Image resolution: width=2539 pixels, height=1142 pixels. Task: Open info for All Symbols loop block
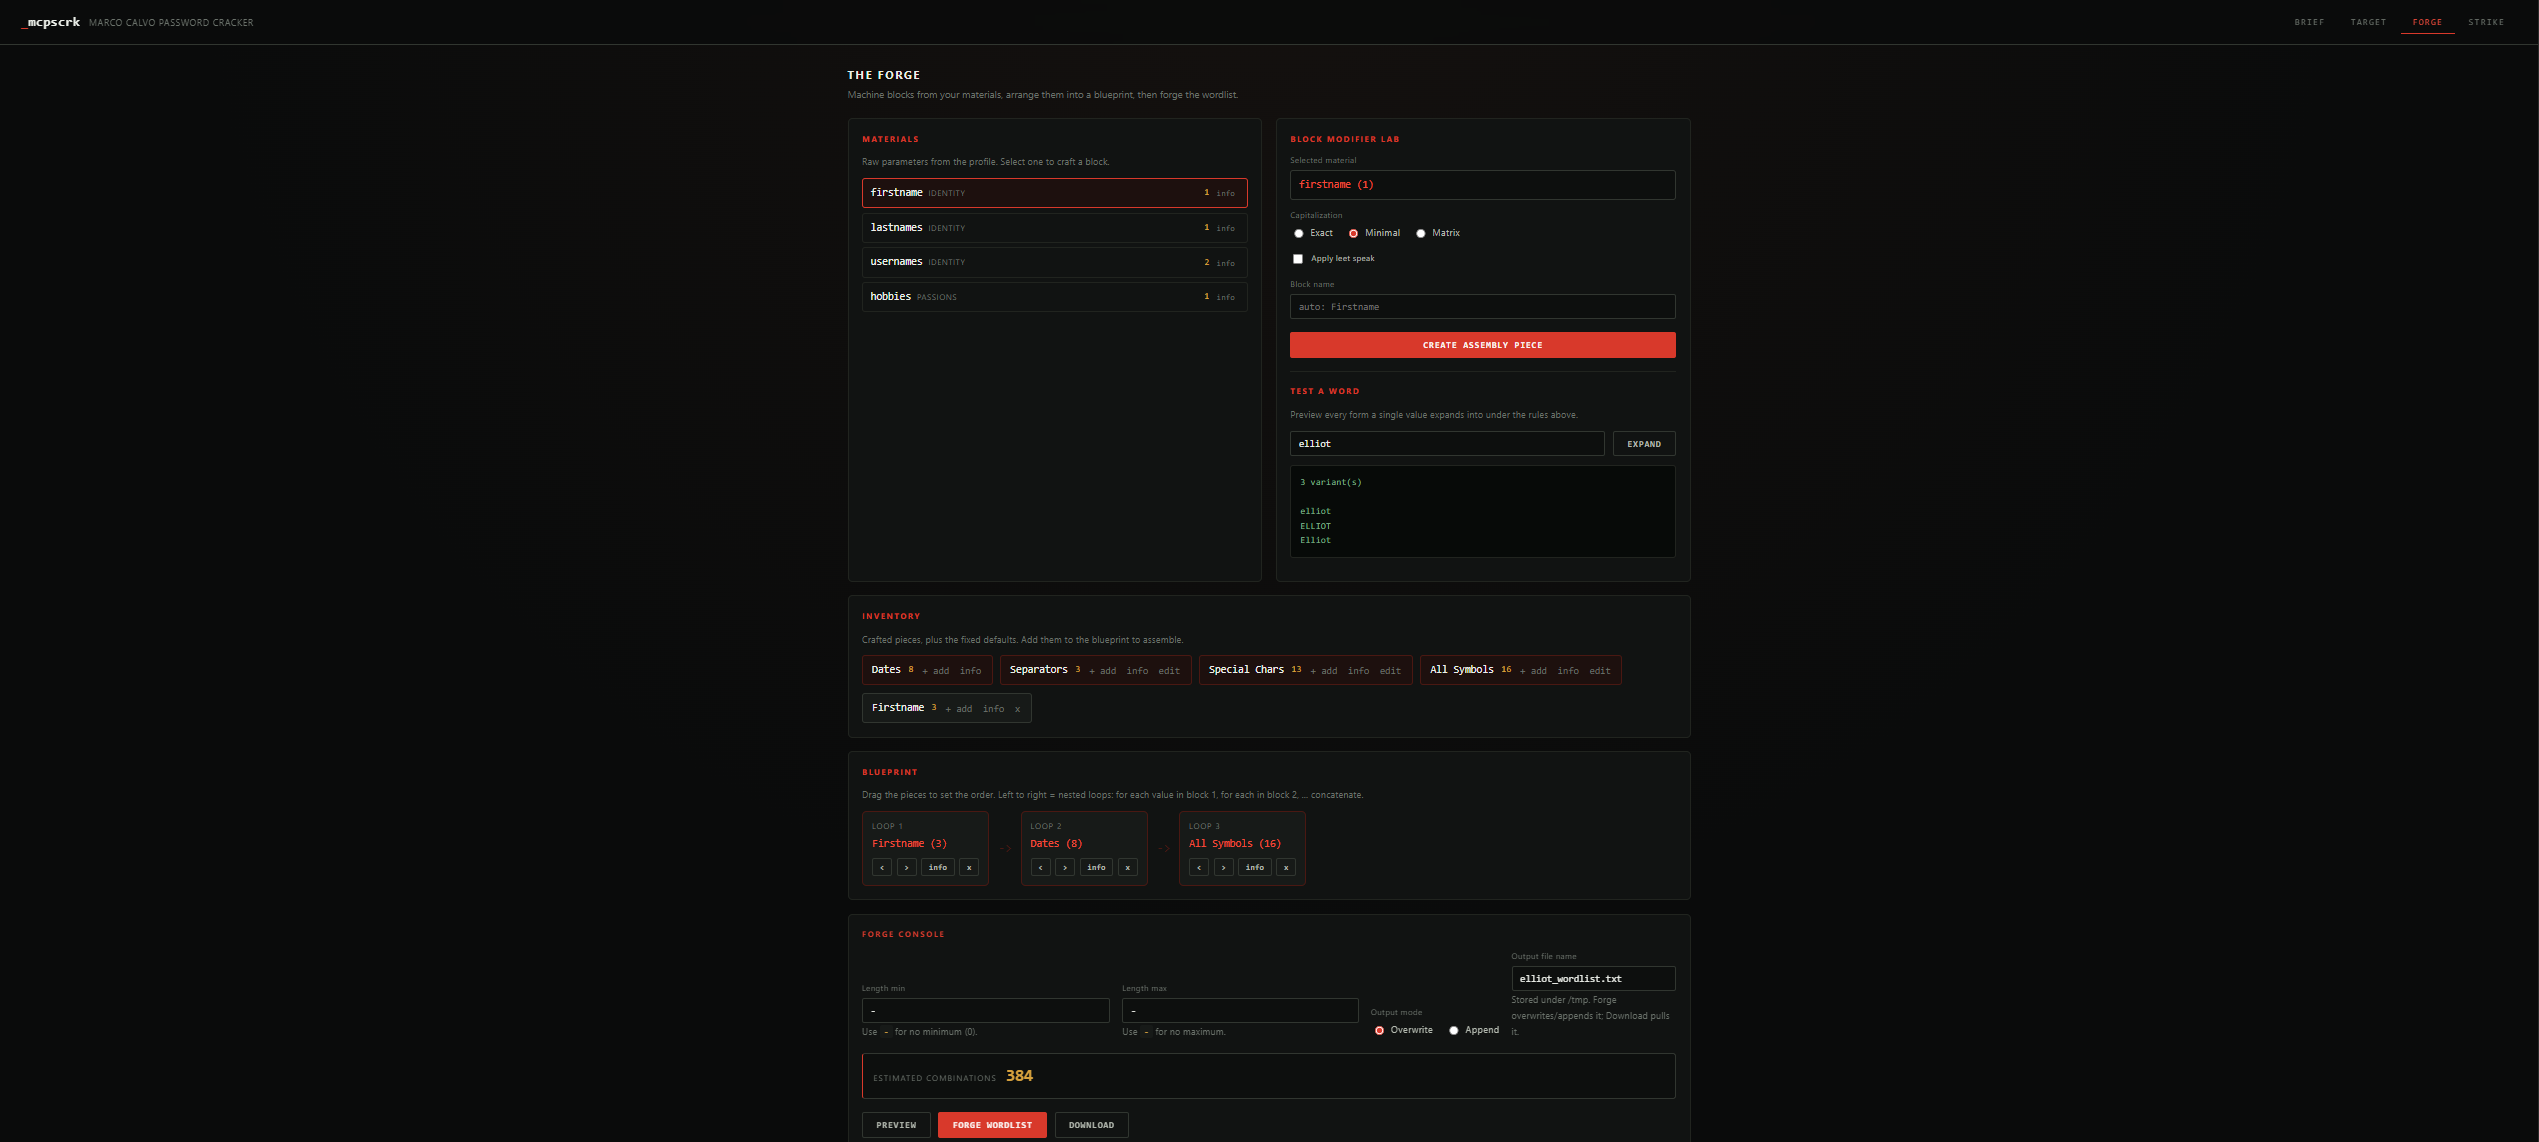tap(1255, 867)
